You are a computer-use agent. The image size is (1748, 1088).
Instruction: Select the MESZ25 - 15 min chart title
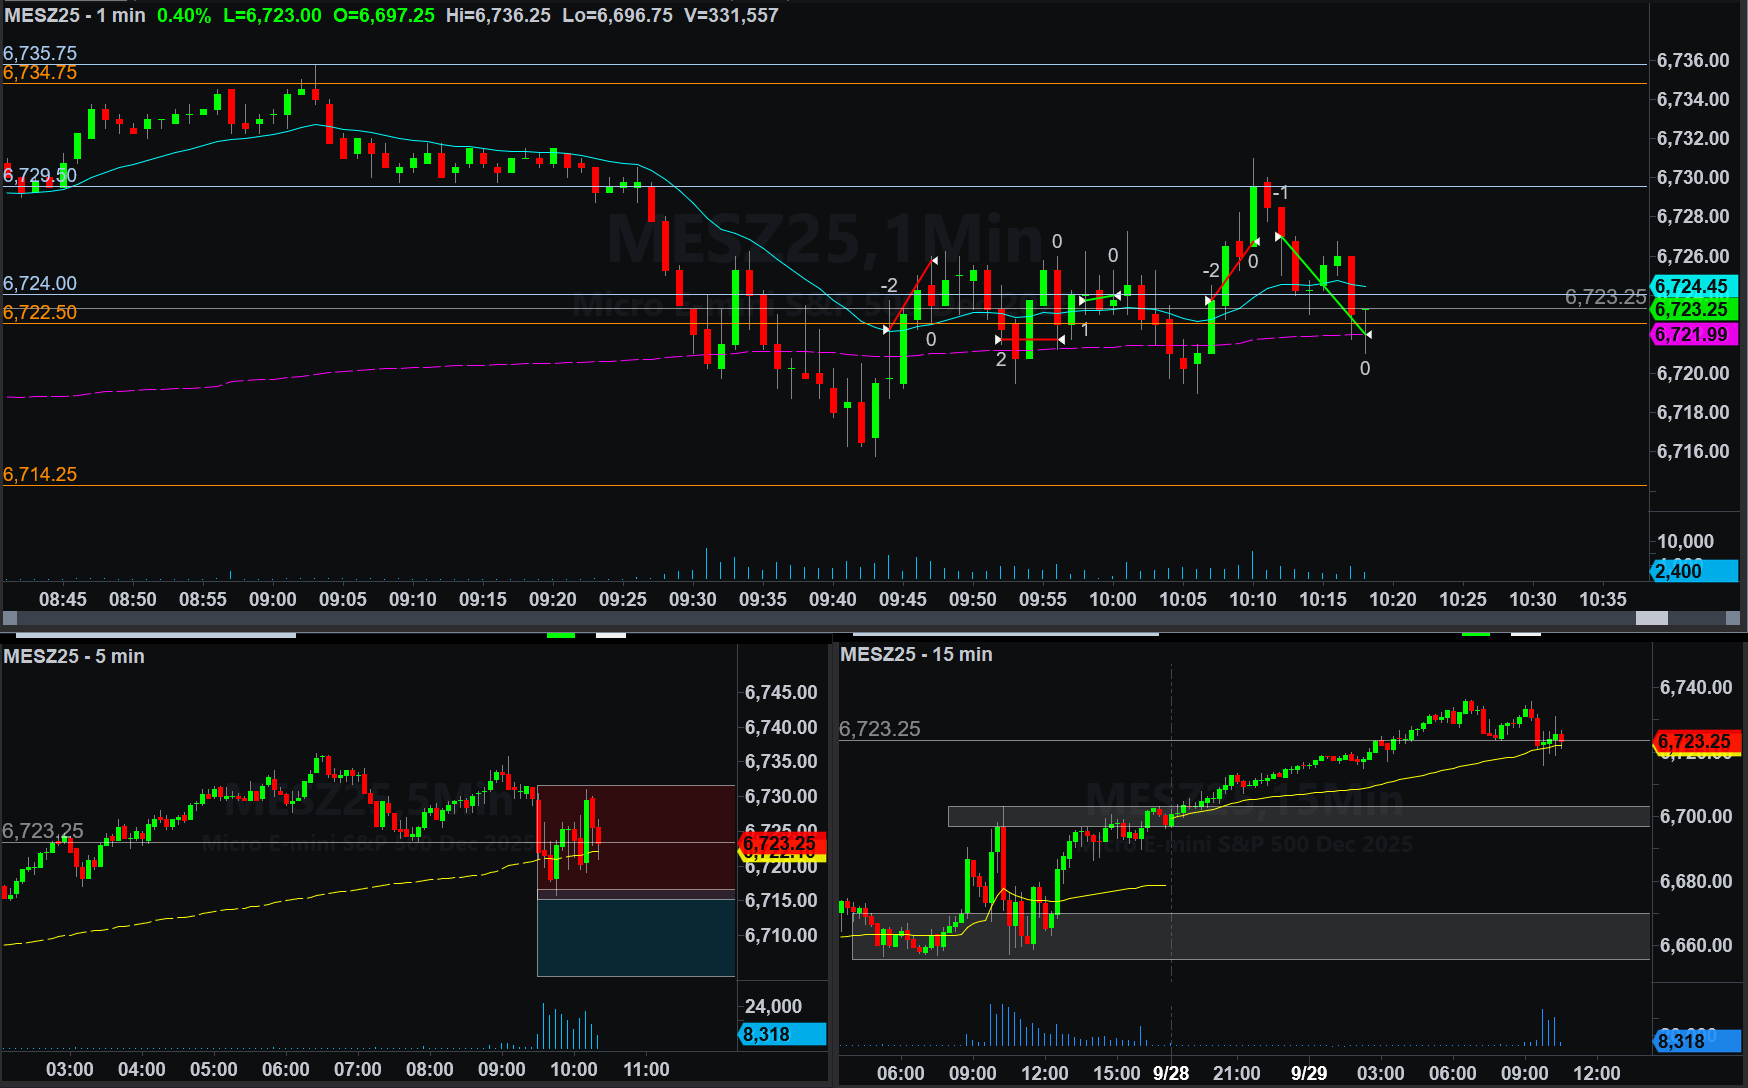916,654
